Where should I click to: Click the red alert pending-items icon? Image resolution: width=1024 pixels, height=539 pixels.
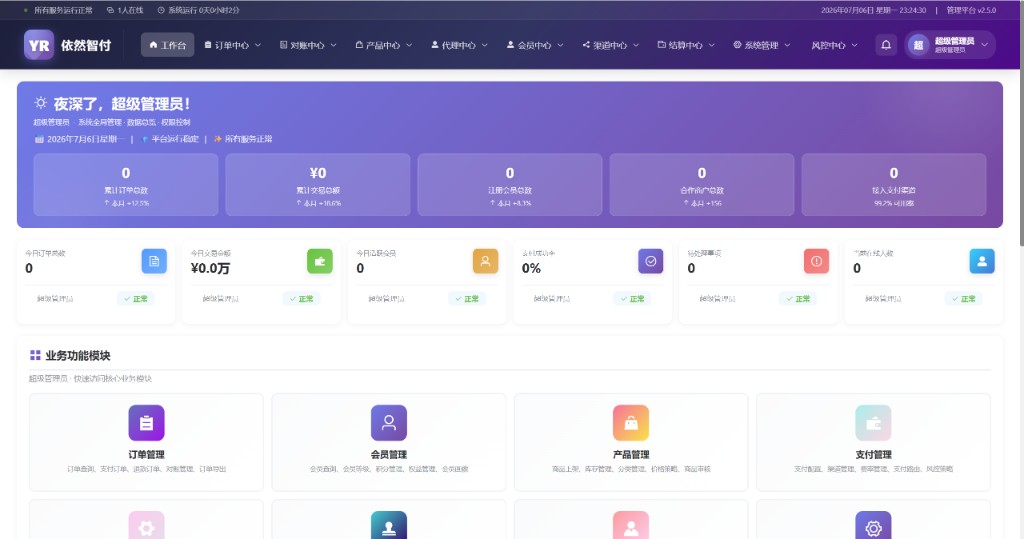pos(816,261)
